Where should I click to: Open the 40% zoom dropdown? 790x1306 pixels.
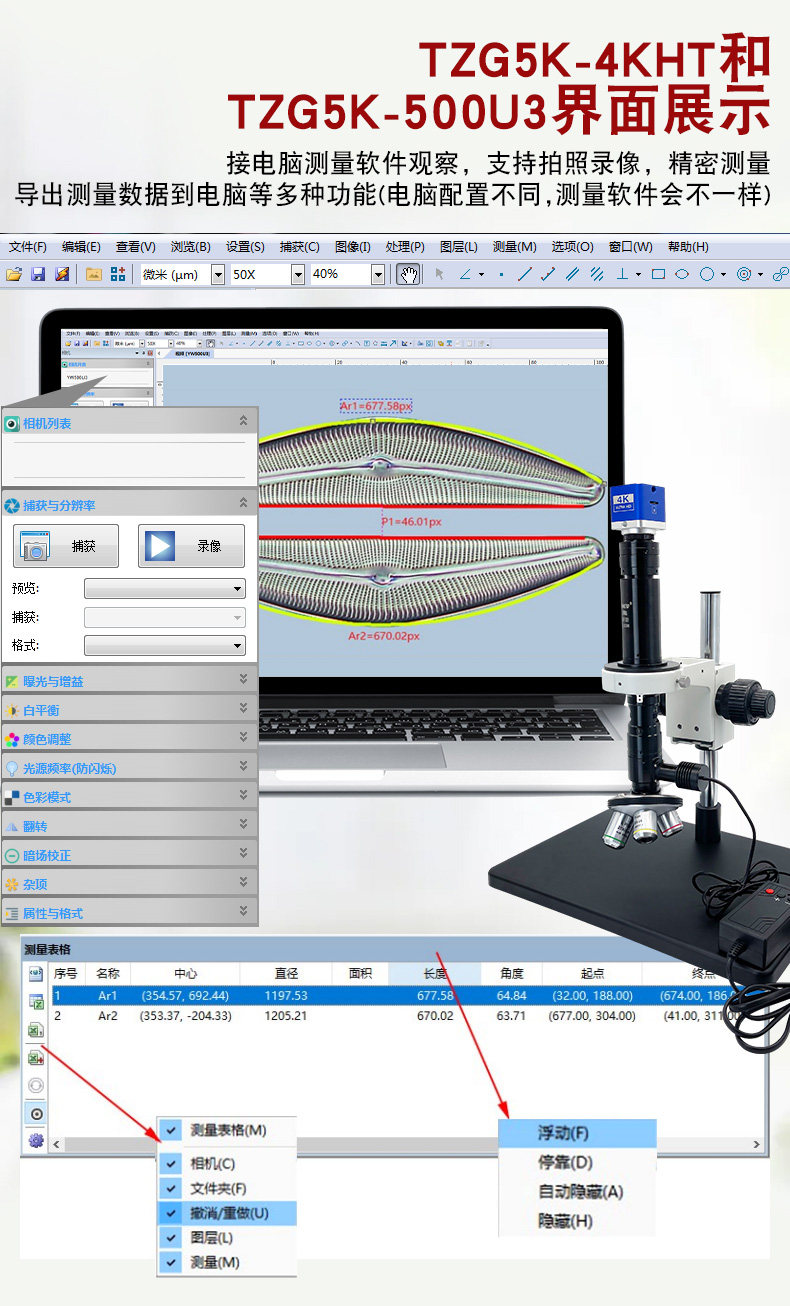coord(378,274)
